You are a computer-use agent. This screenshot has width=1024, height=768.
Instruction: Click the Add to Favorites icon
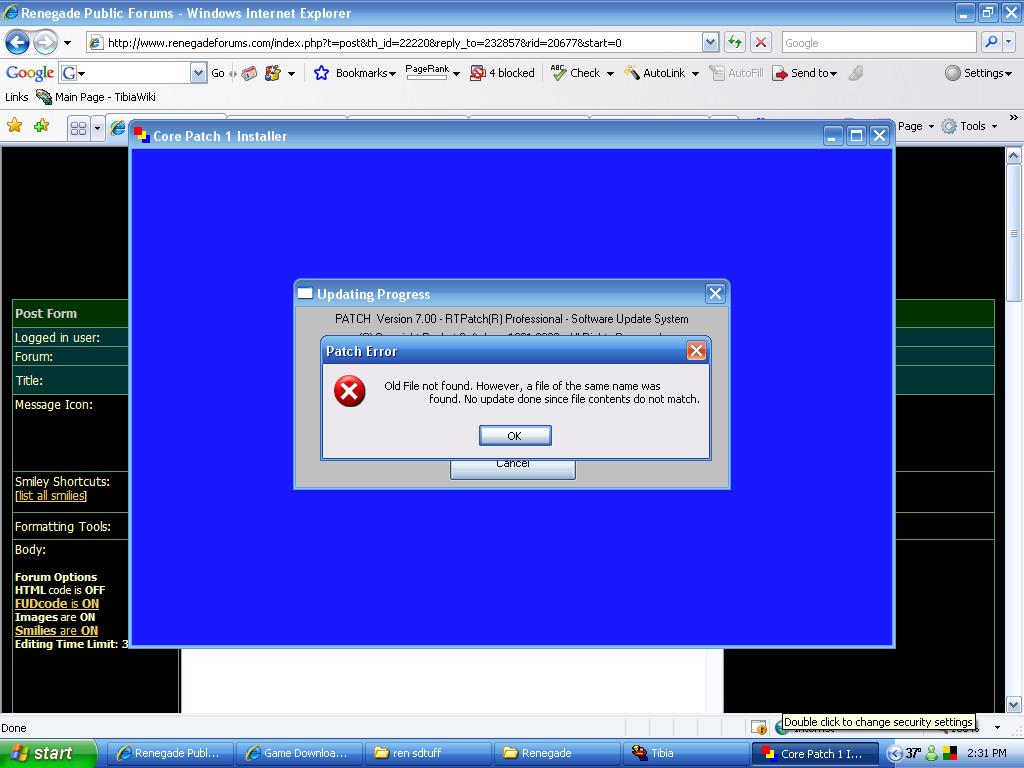point(41,126)
